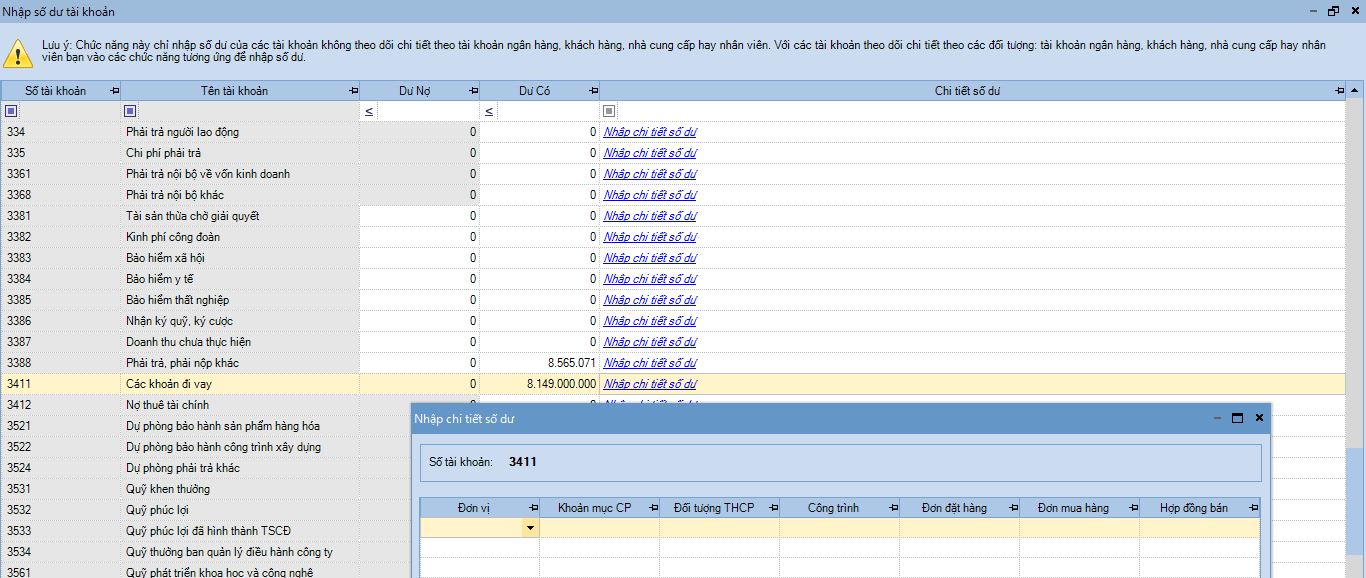Click the main grid vertical scrollbar thumb
The image size is (1366, 578).
pos(1356,501)
